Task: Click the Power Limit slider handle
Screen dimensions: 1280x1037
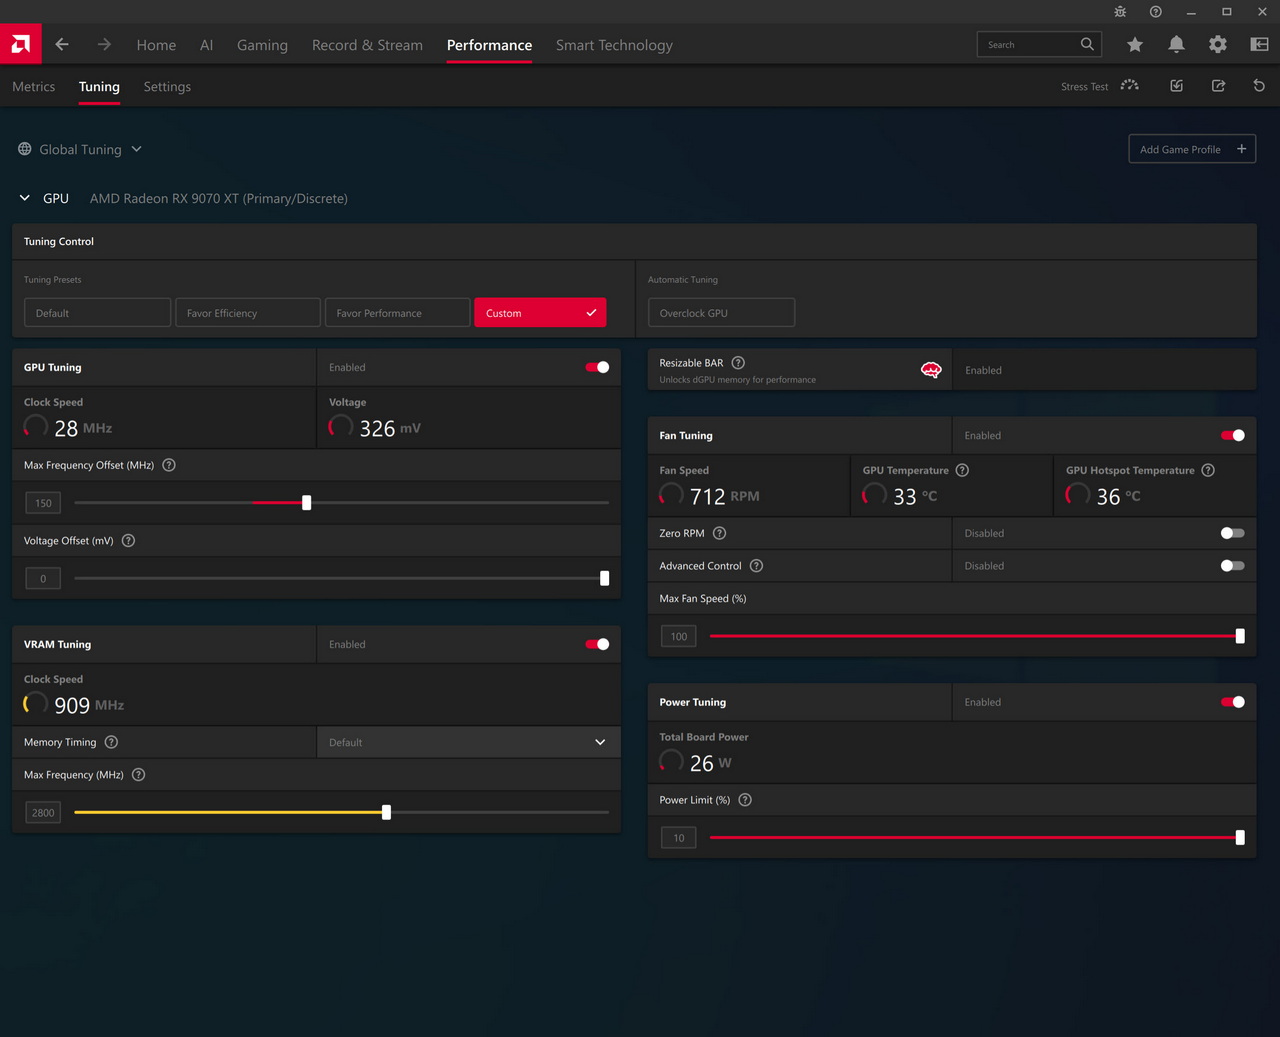Action: point(1240,838)
